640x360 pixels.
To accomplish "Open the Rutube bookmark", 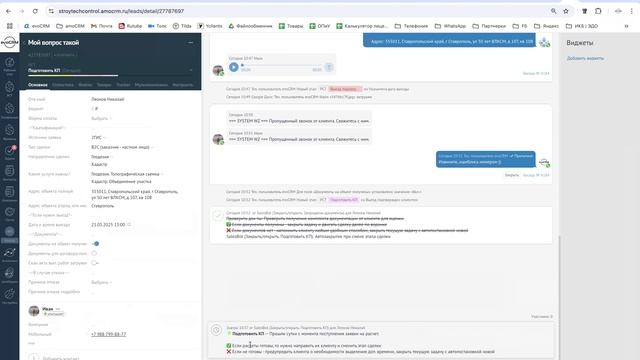I will pyautogui.click(x=130, y=26).
